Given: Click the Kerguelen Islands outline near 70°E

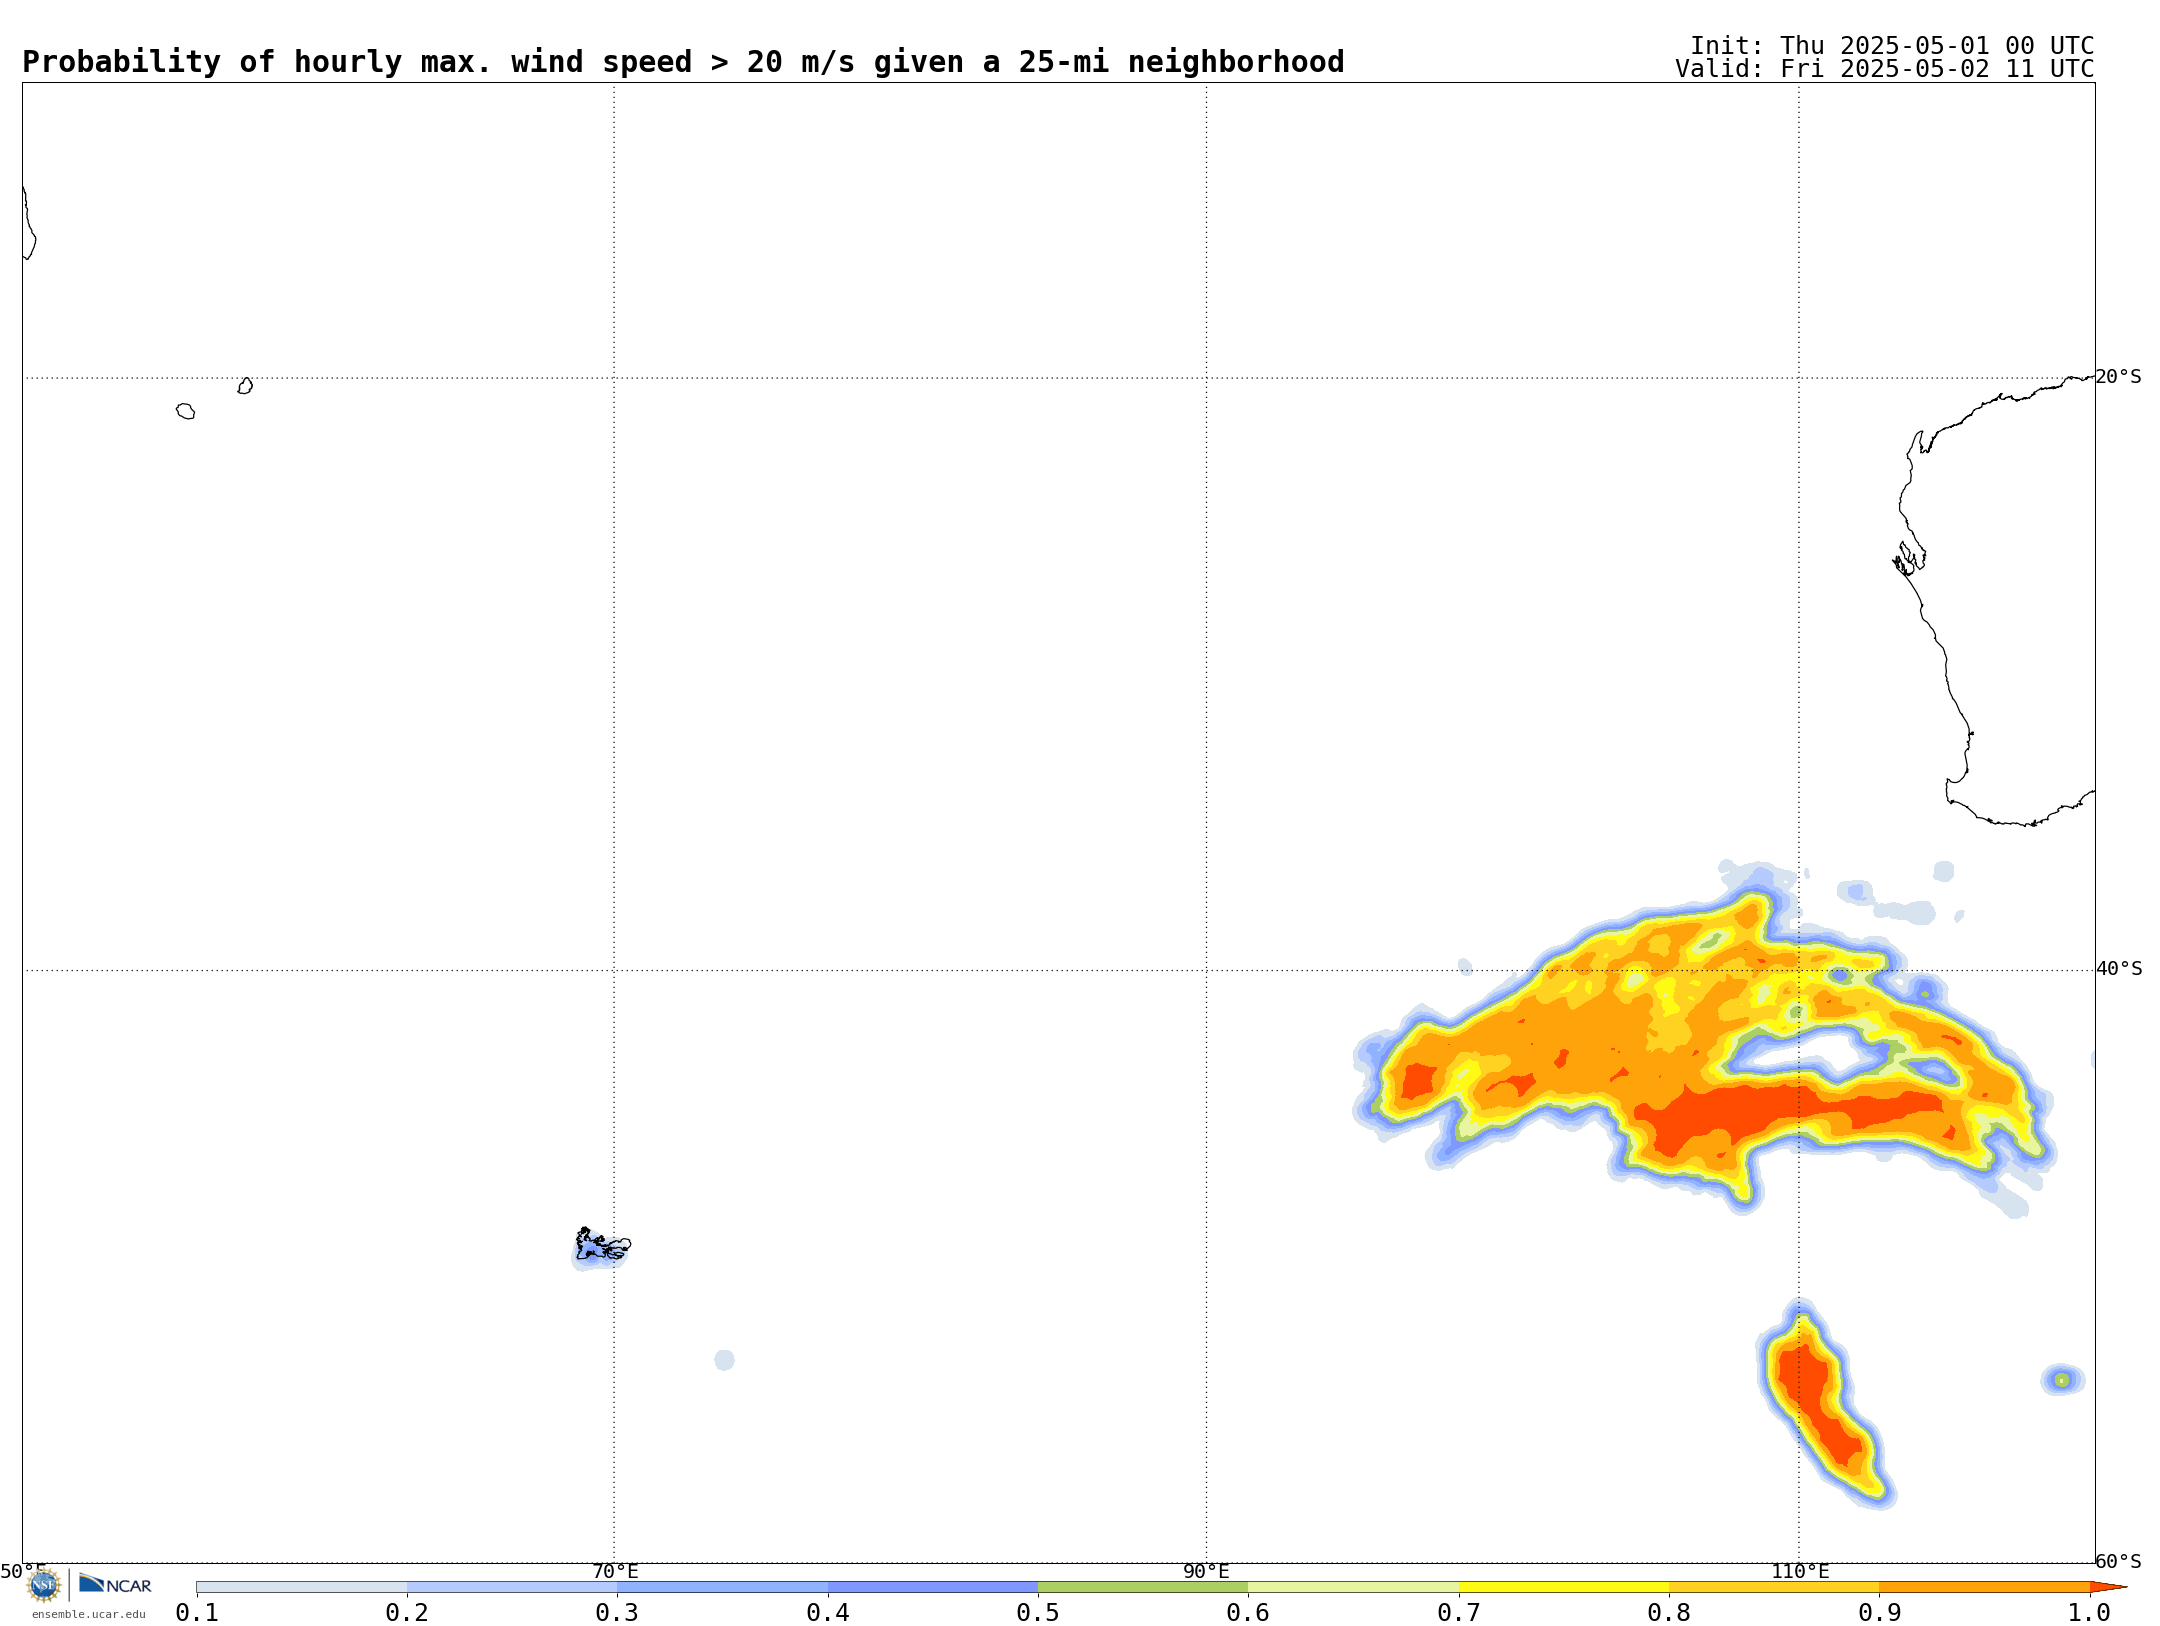Looking at the screenshot, I should (x=602, y=1245).
